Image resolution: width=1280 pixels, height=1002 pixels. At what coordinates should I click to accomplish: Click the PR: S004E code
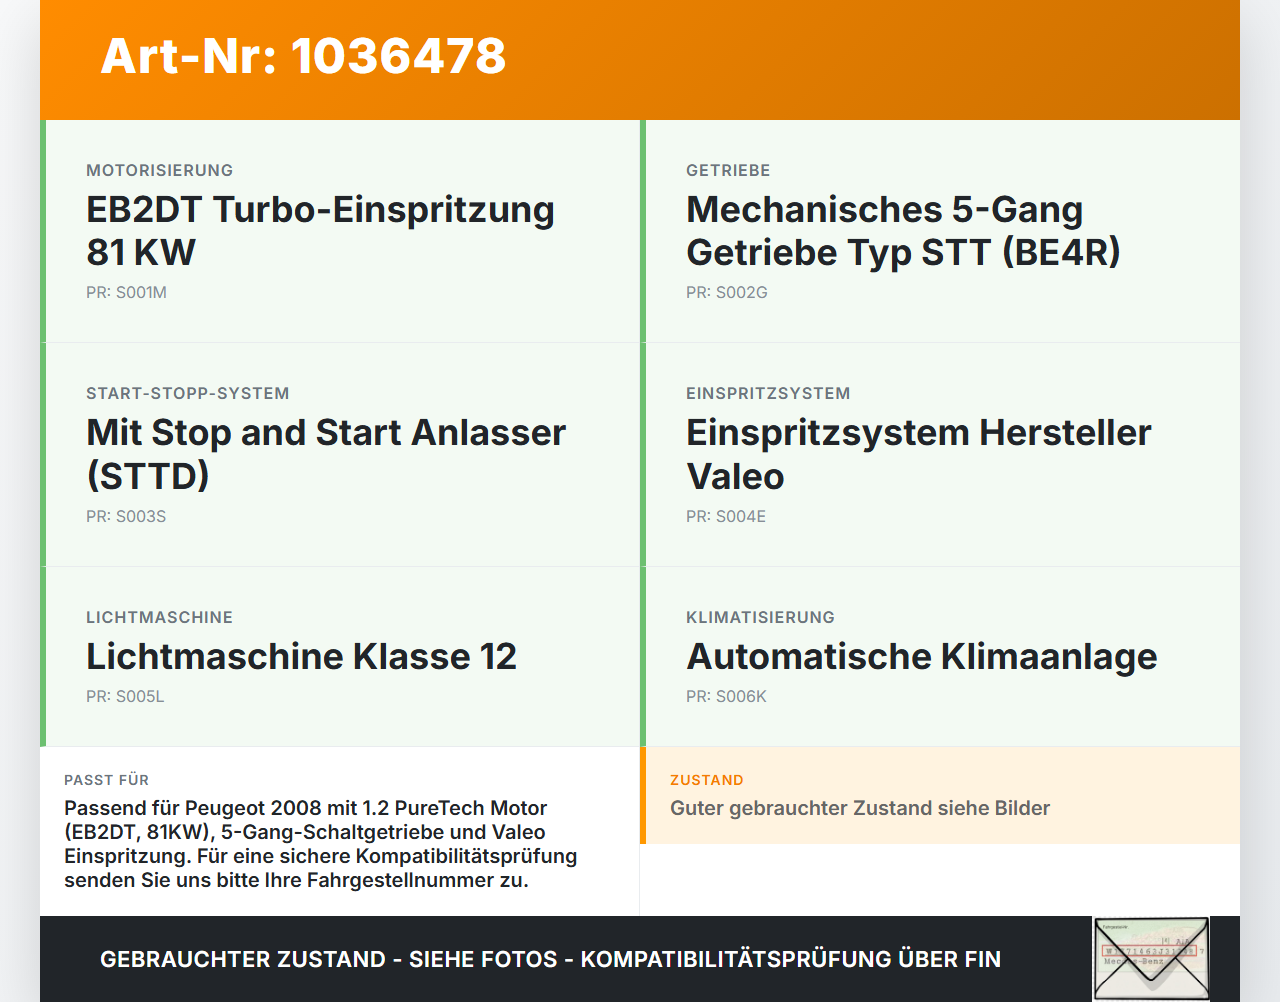point(726,517)
